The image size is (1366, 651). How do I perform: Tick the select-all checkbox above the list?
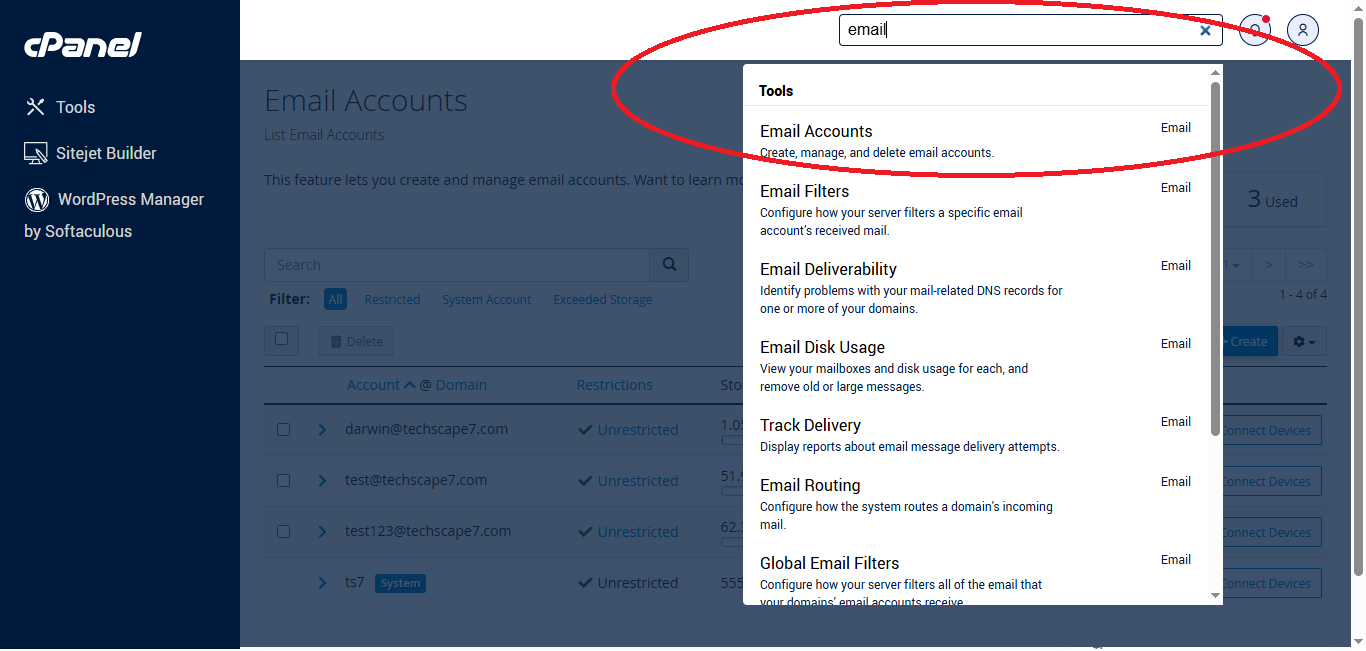point(281,340)
